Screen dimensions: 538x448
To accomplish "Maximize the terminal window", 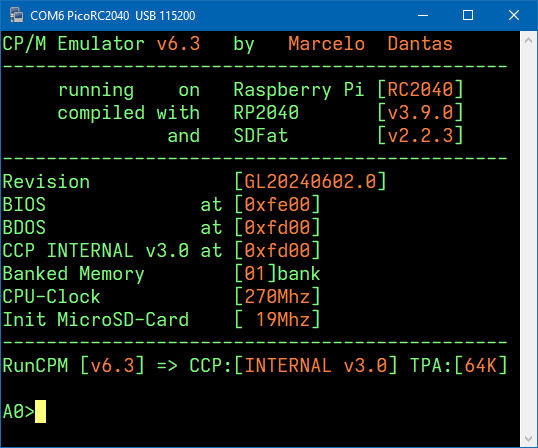I will pos(468,15).
